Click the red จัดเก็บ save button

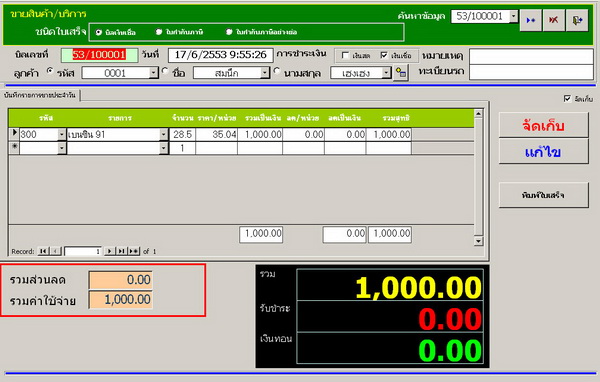543,125
